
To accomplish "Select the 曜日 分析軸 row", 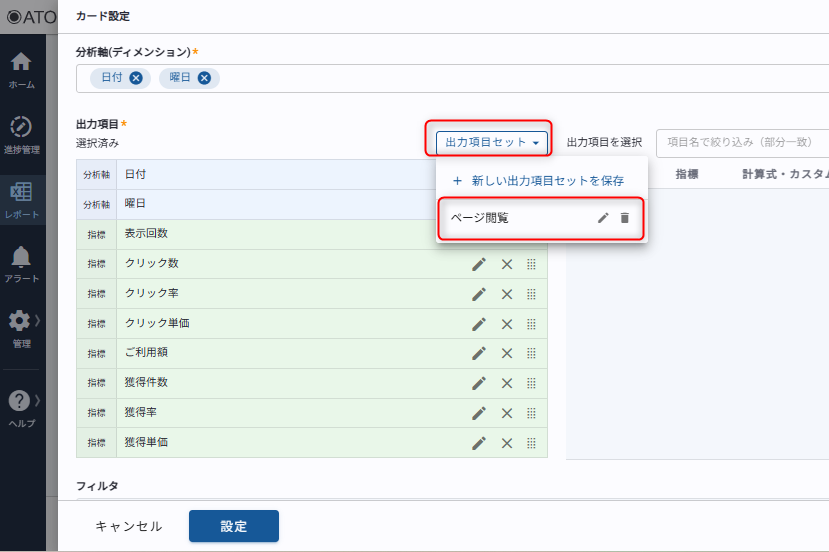I will (256, 204).
